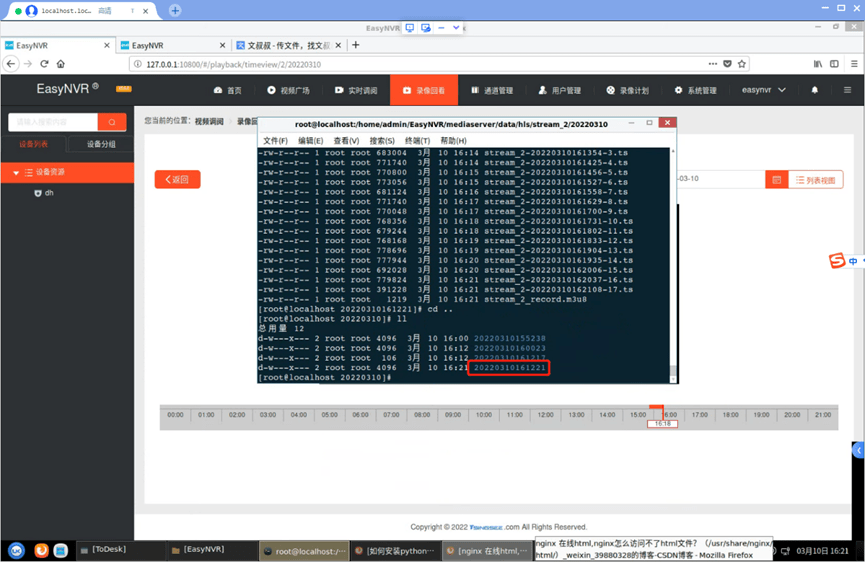Open Firefox home page icon
This screenshot has width=865, height=562.
(x=61, y=64)
